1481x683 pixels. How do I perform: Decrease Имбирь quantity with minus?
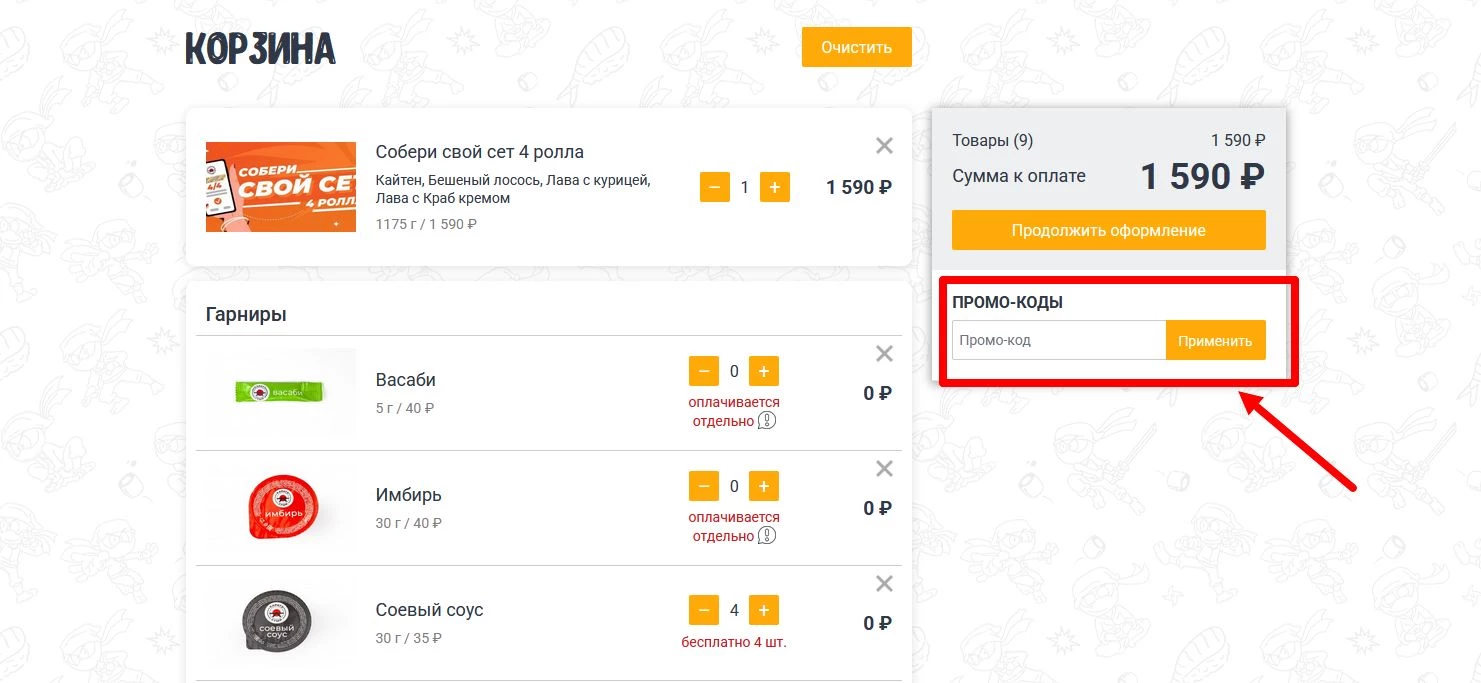[x=704, y=487]
